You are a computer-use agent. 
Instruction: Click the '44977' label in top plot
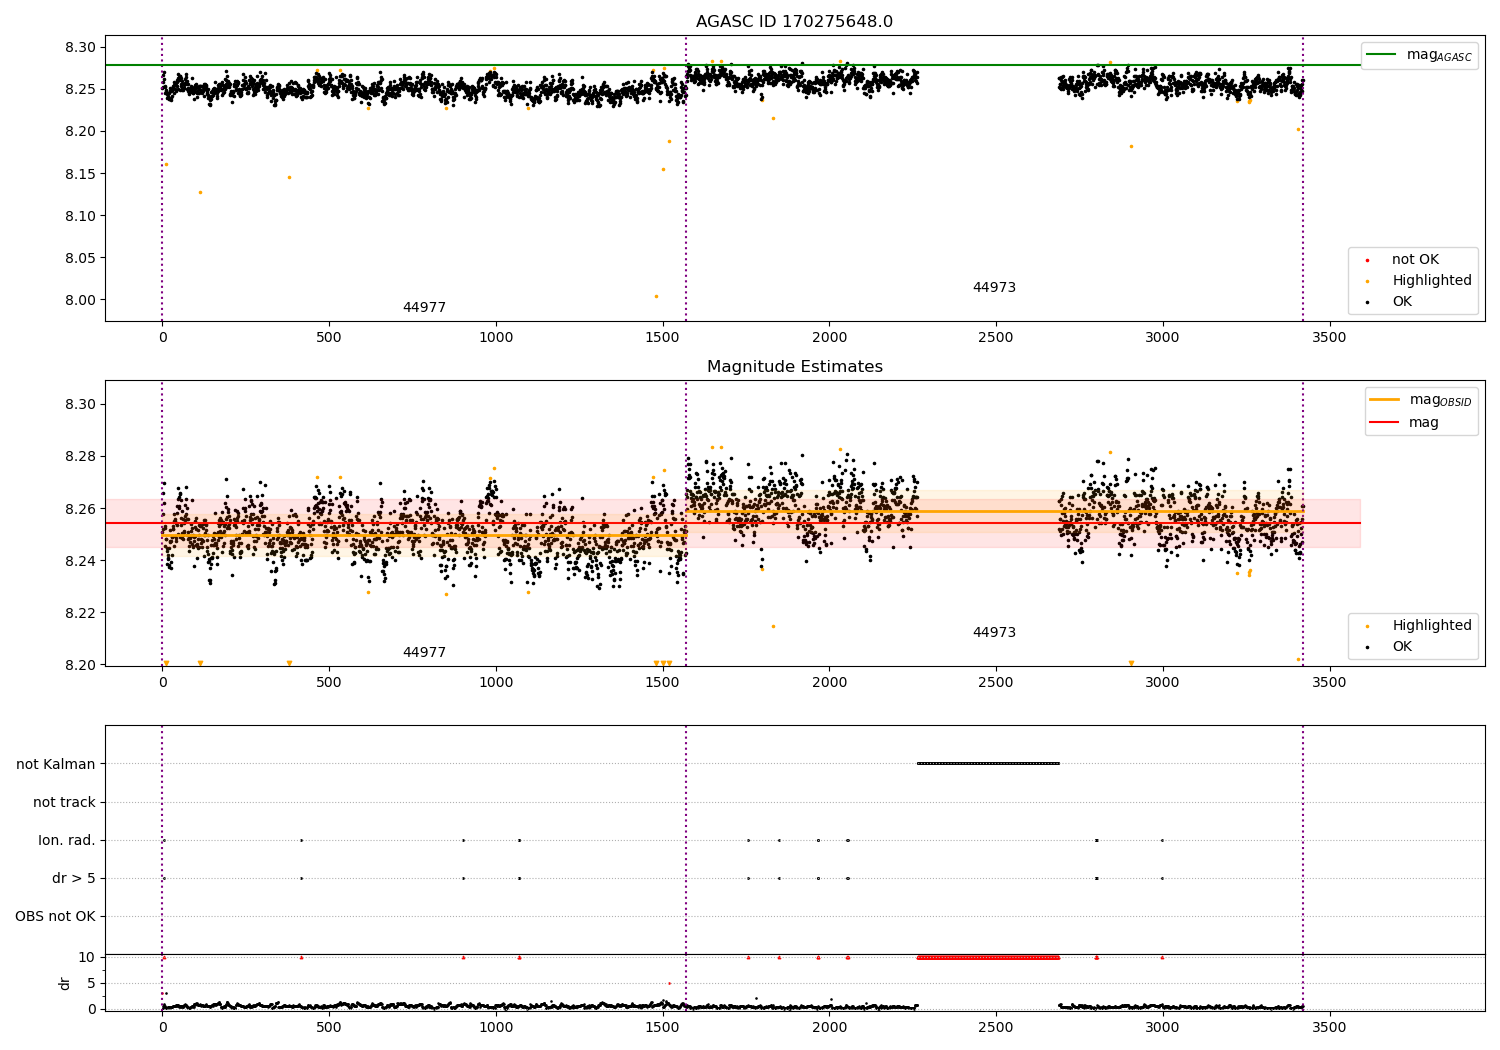pos(424,308)
